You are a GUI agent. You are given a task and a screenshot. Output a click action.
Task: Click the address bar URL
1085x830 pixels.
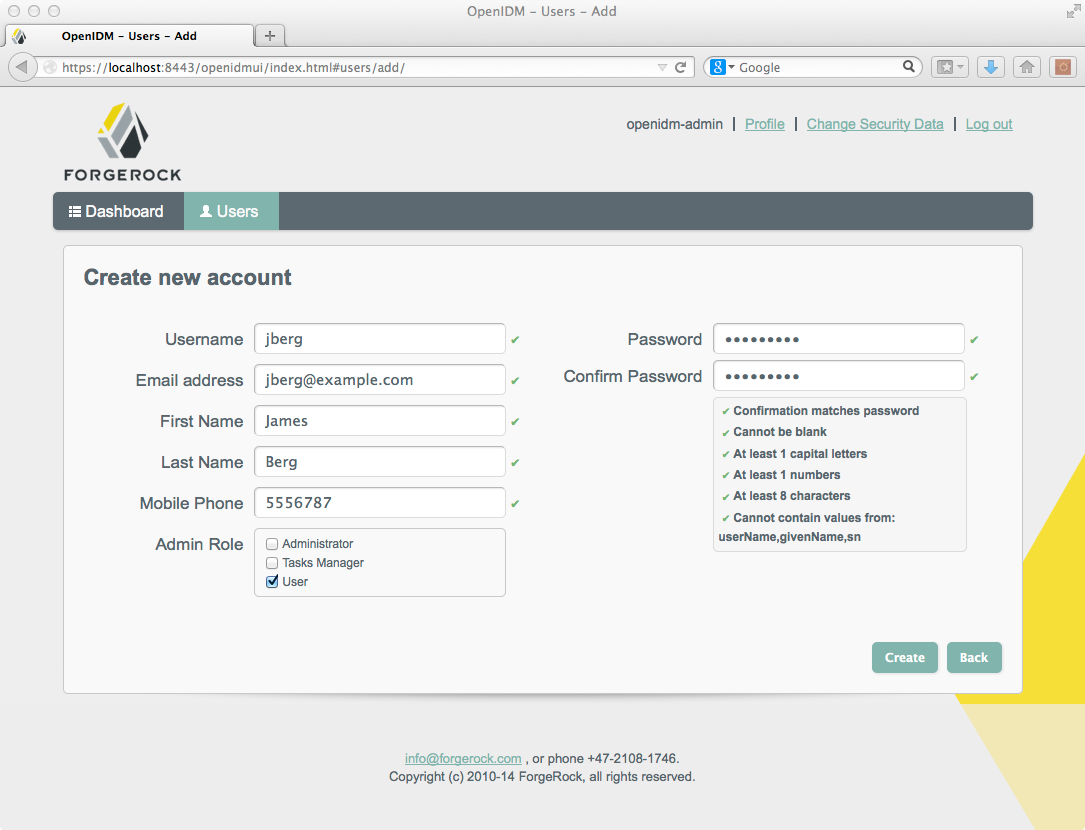(233, 67)
